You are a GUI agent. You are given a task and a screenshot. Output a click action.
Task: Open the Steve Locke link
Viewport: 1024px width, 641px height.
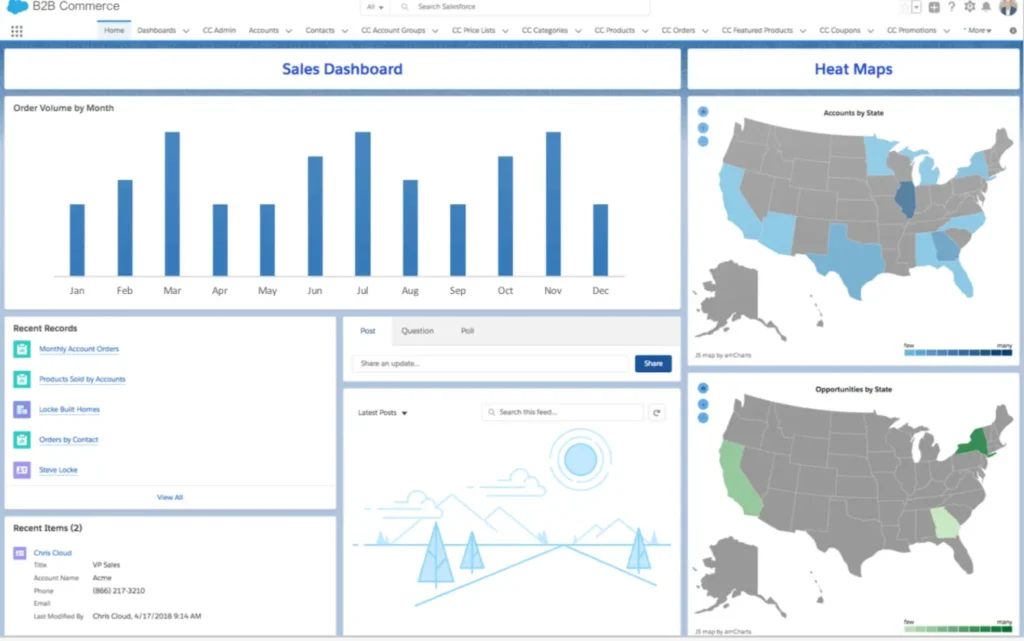pos(58,470)
